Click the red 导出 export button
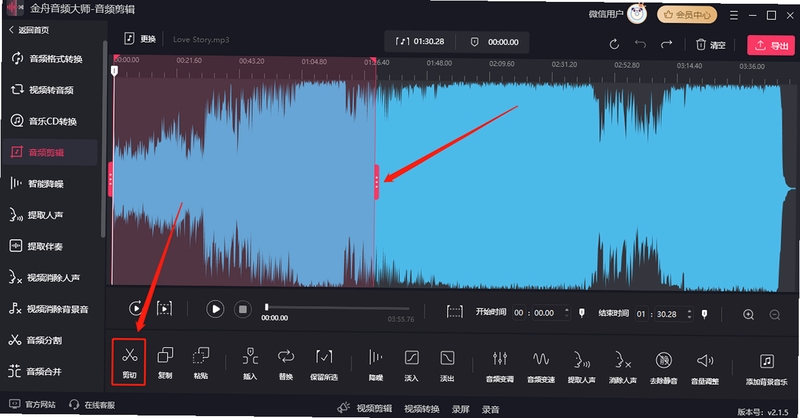 click(x=771, y=45)
